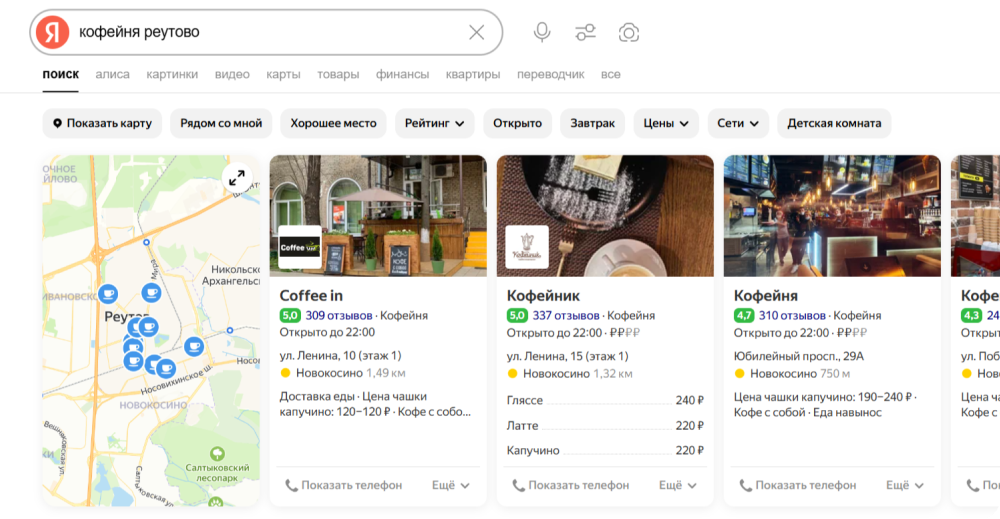
Task: Switch to the товары tab
Action: click(x=338, y=75)
